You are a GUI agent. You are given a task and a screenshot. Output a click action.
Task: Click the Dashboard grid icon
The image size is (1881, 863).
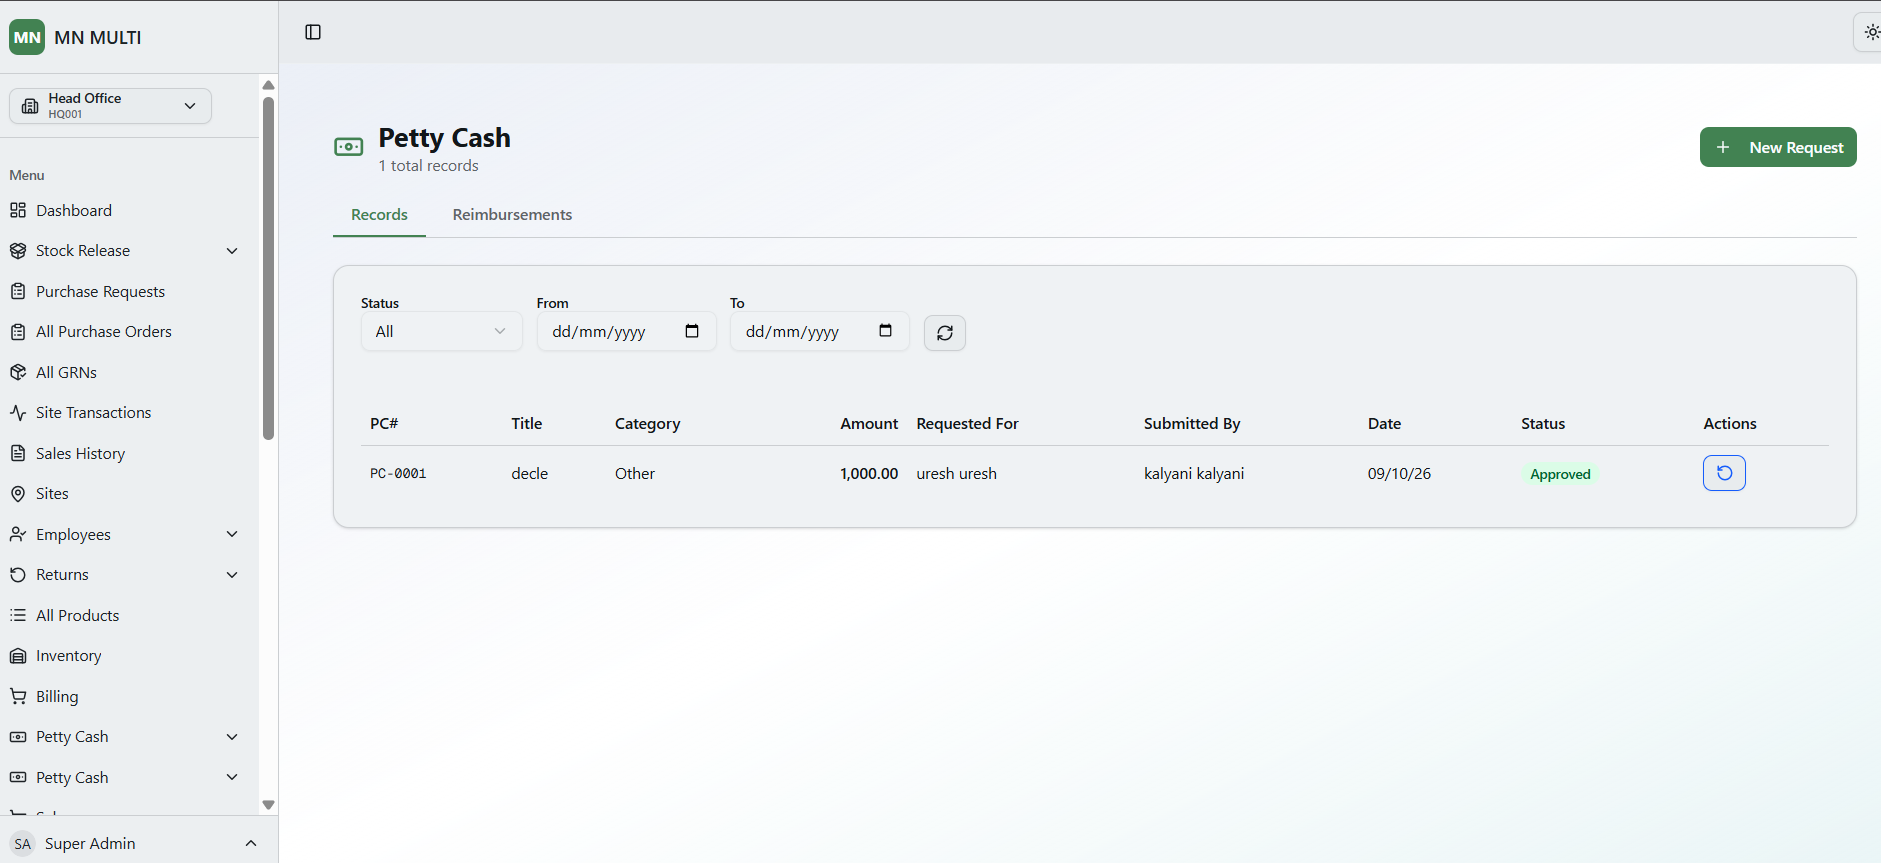coord(18,210)
